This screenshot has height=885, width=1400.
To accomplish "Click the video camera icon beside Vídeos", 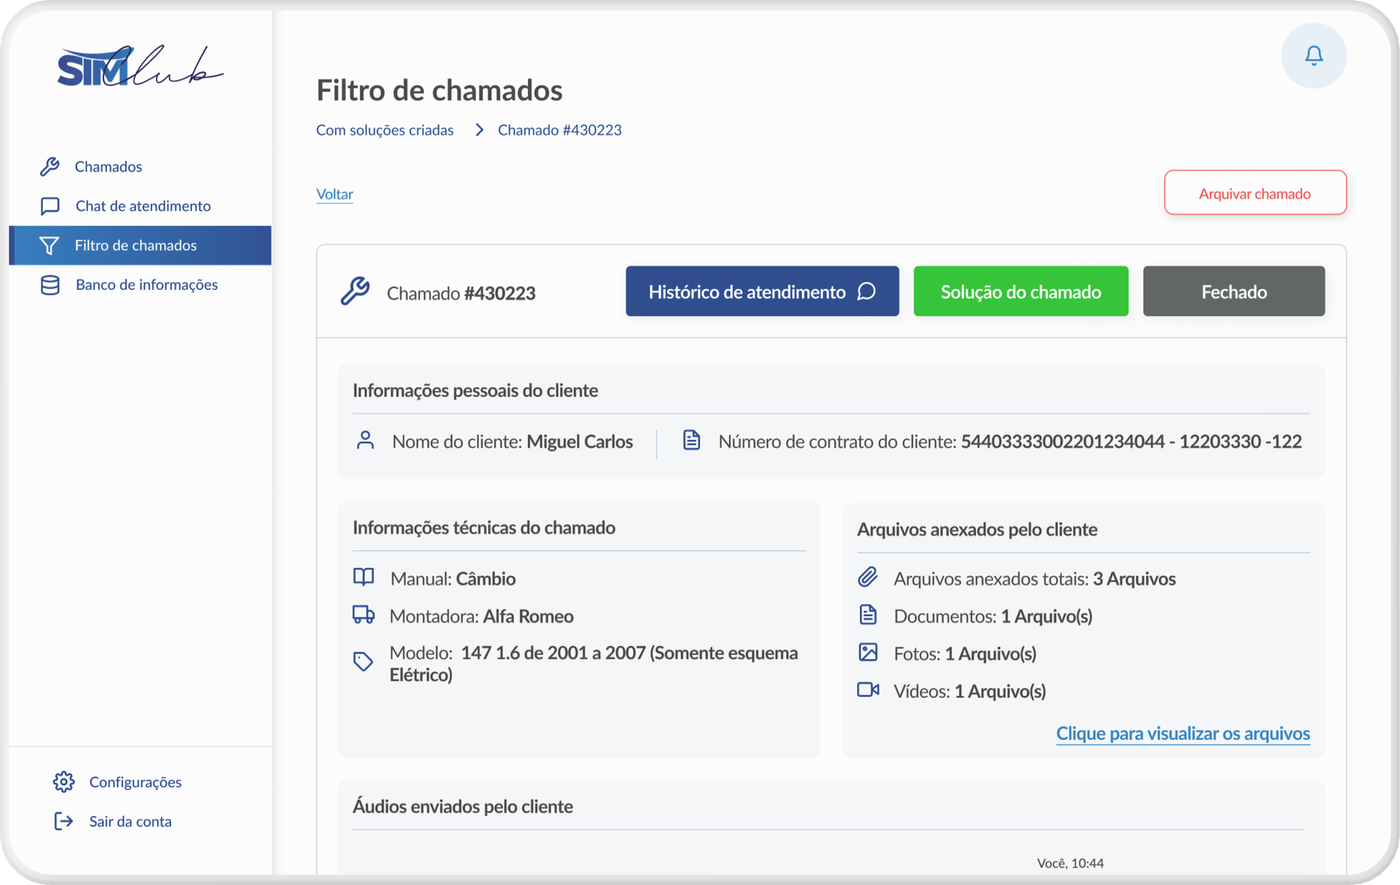I will click(x=868, y=690).
